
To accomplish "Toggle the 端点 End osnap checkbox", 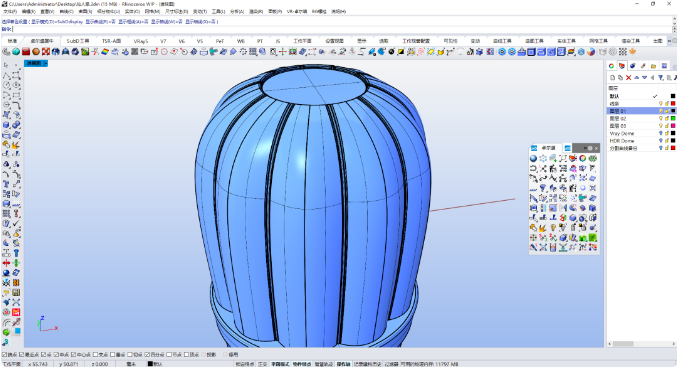I will click(x=9, y=355).
